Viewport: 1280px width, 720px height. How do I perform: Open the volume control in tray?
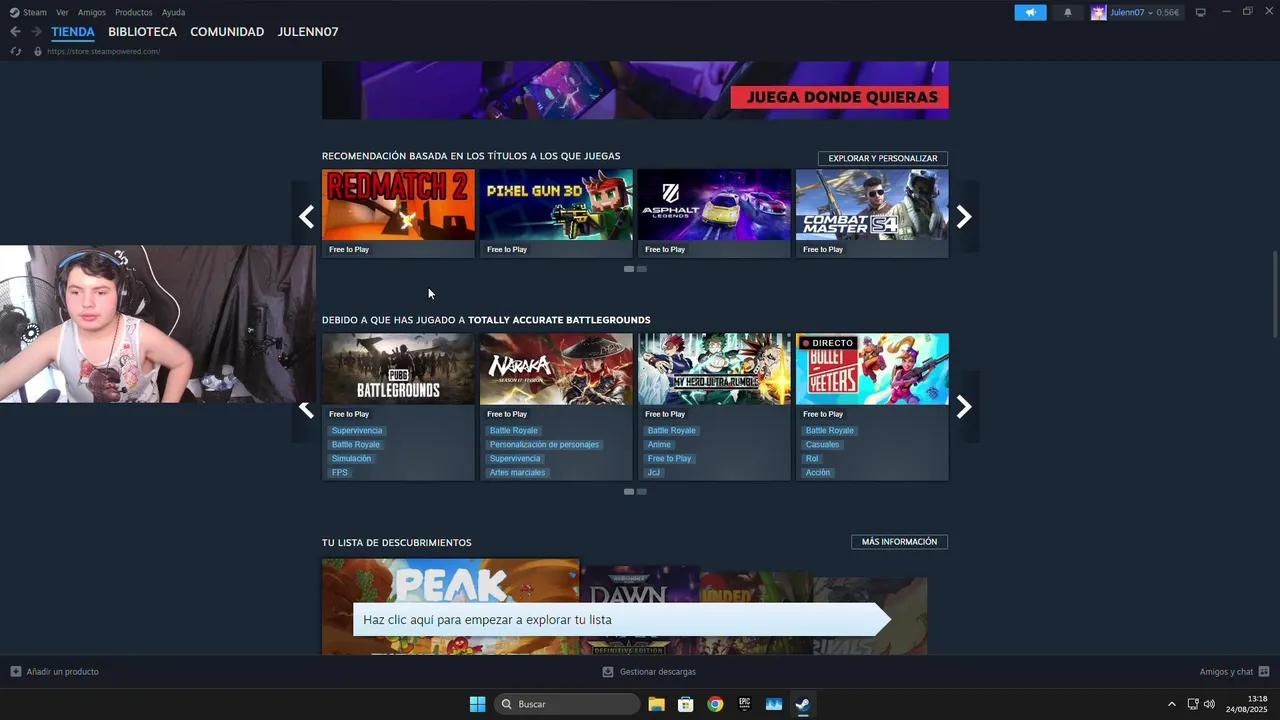pos(1209,704)
